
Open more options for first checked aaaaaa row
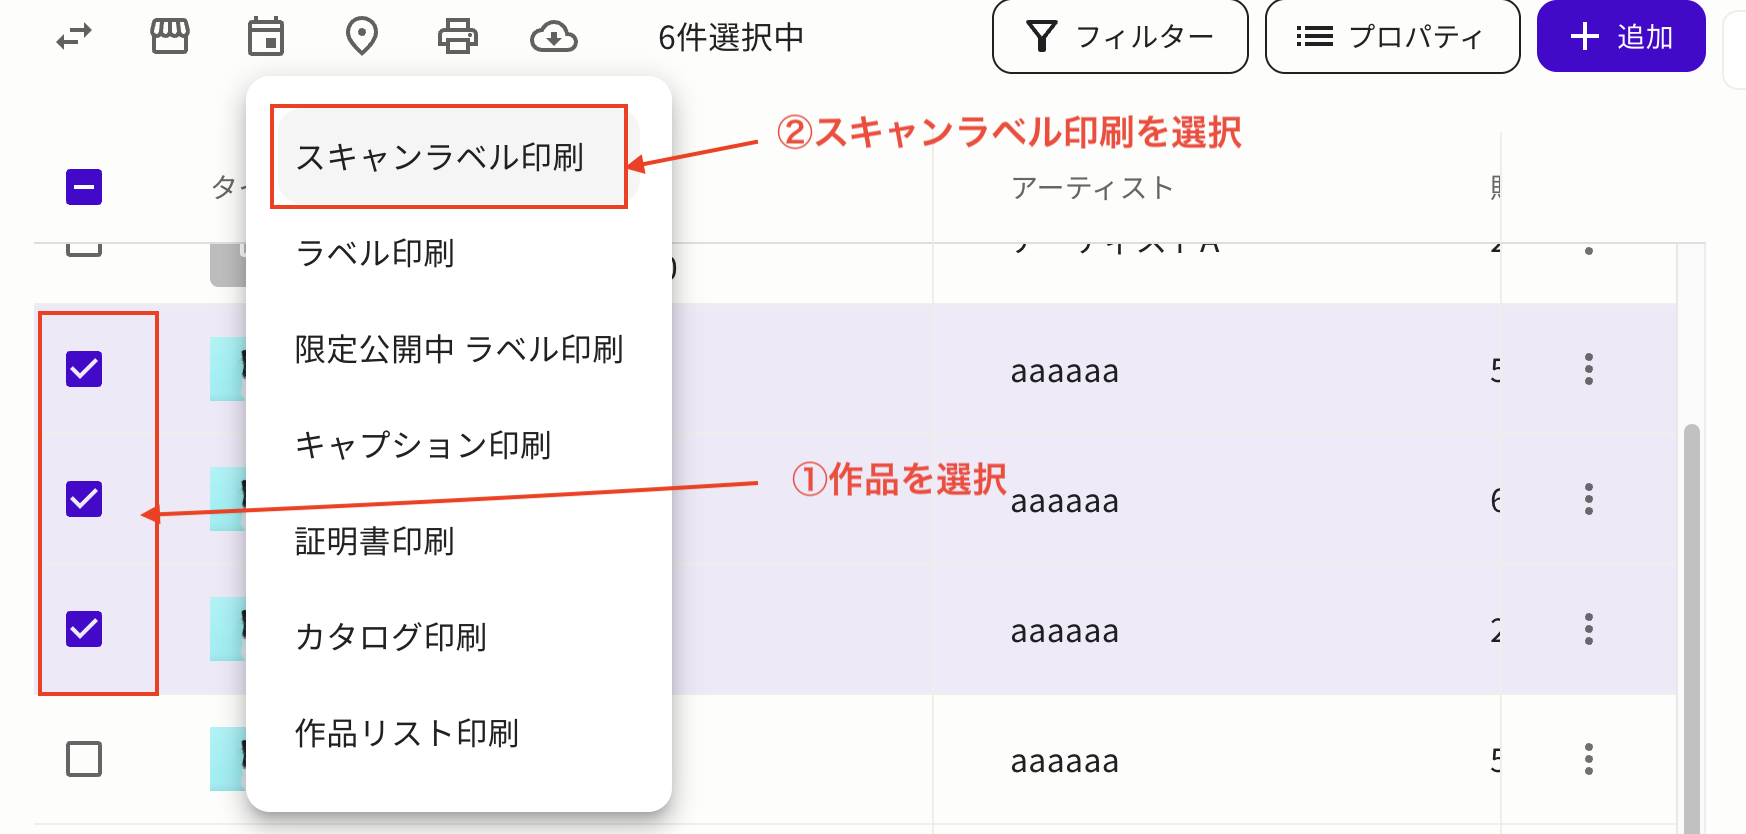(x=1589, y=369)
